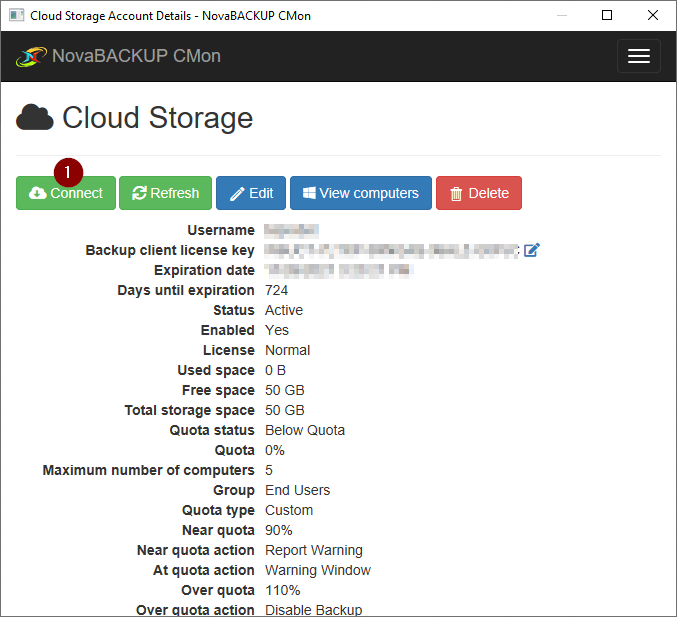
Task: Maximize the CMon window
Action: (607, 16)
